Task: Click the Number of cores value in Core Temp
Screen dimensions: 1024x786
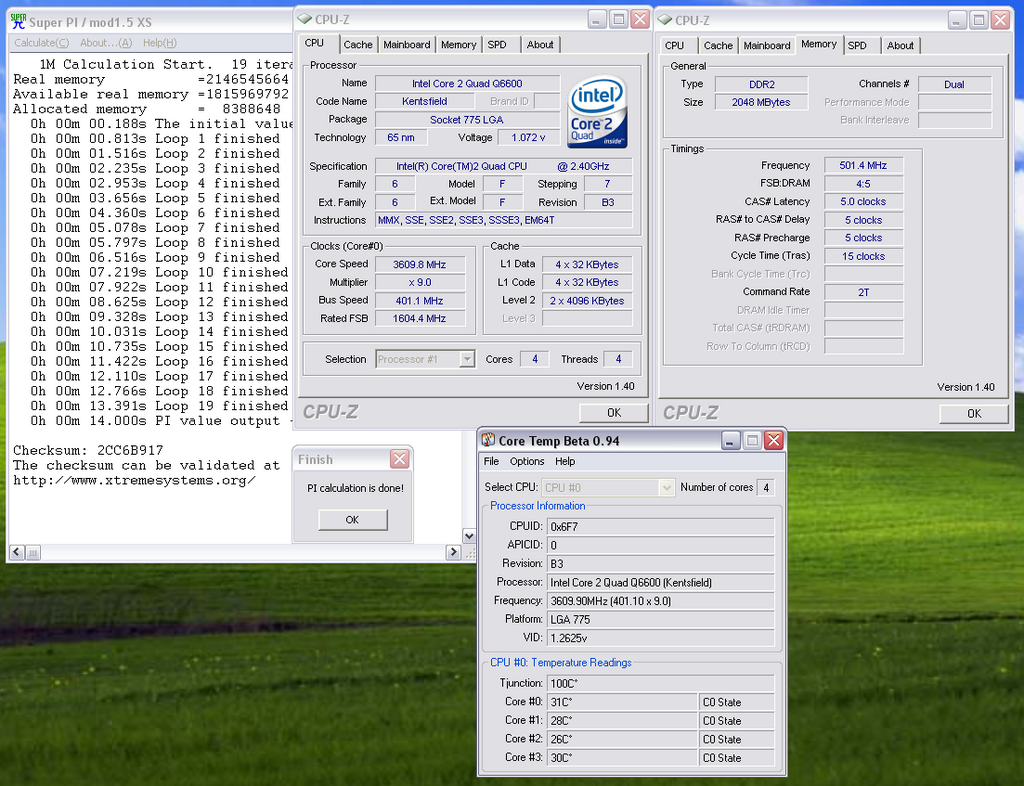Action: point(766,488)
